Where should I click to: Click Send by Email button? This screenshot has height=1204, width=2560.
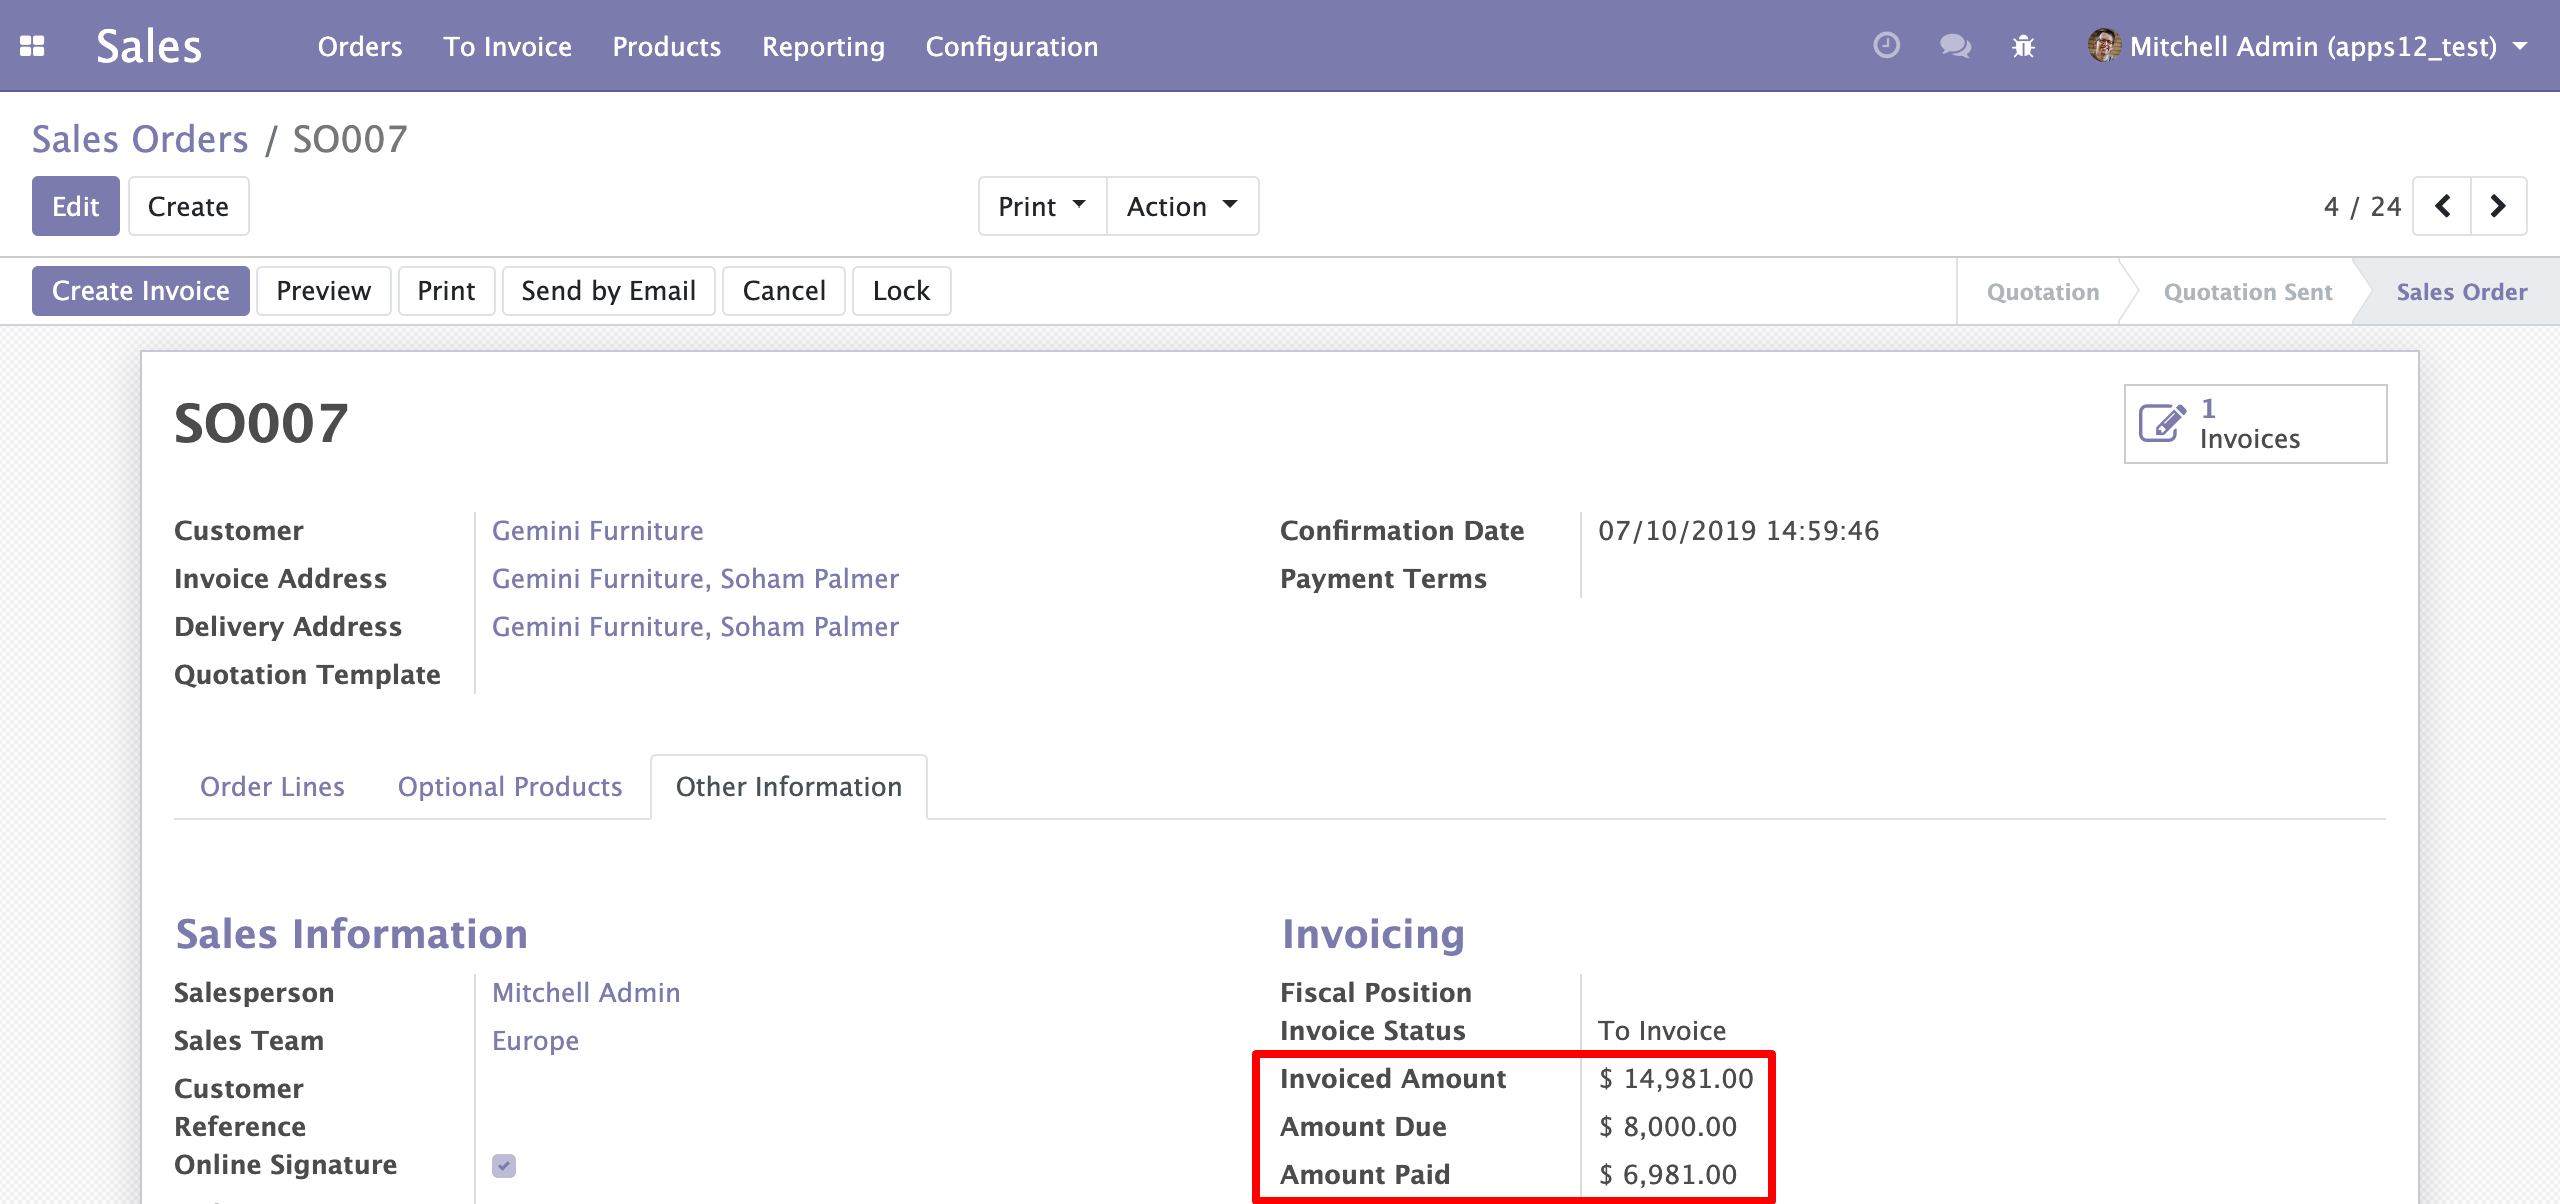click(608, 291)
